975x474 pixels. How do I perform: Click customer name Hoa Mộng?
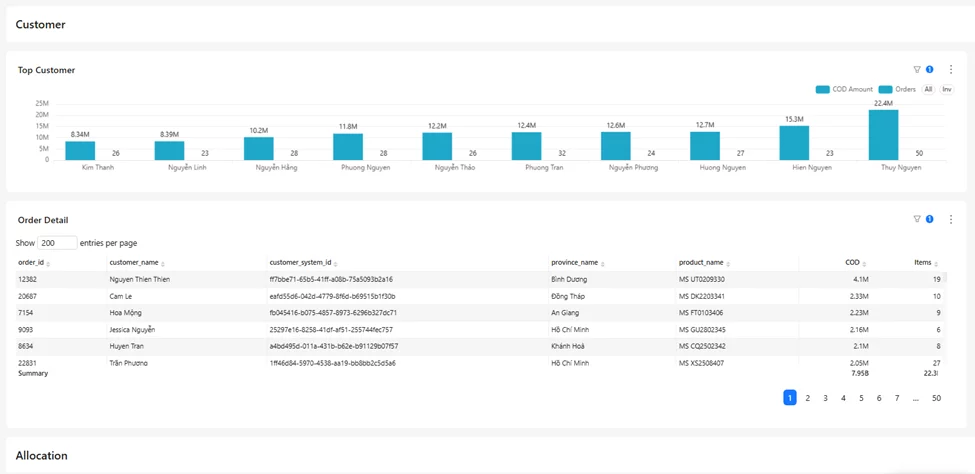coord(124,313)
